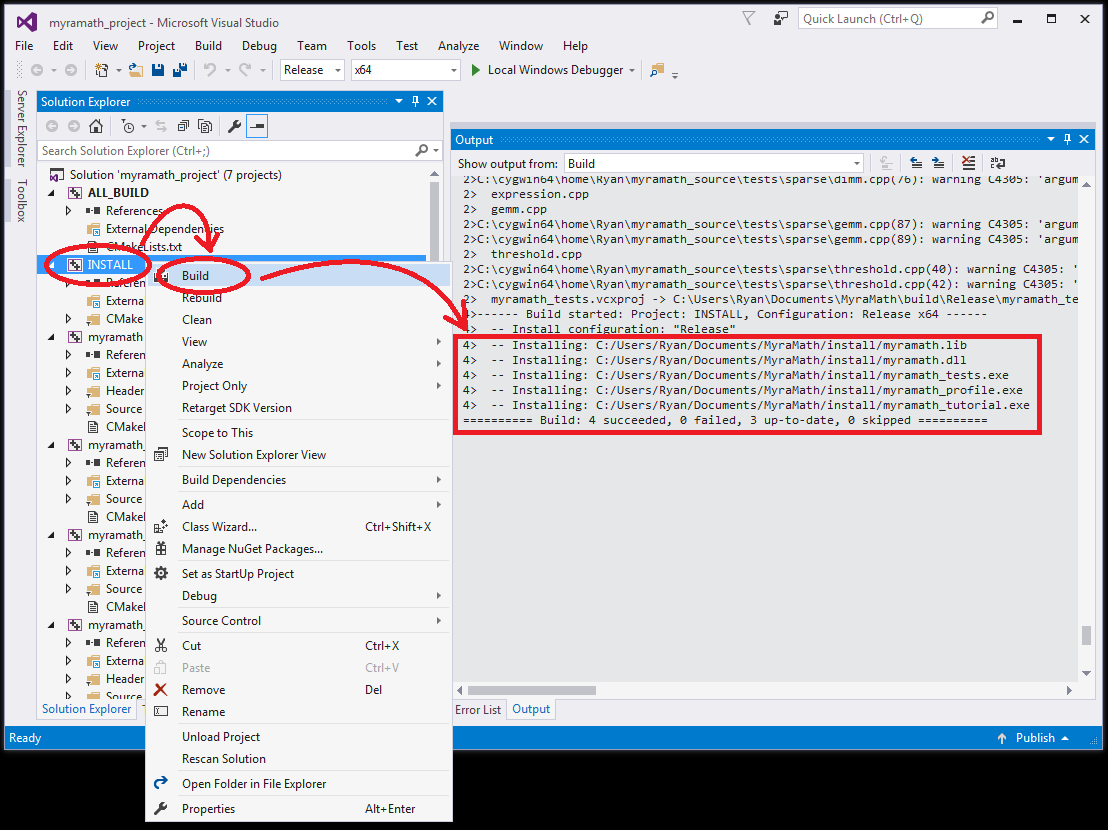Click the Undo arrow in the toolbar
The height and width of the screenshot is (830, 1108).
pos(210,70)
